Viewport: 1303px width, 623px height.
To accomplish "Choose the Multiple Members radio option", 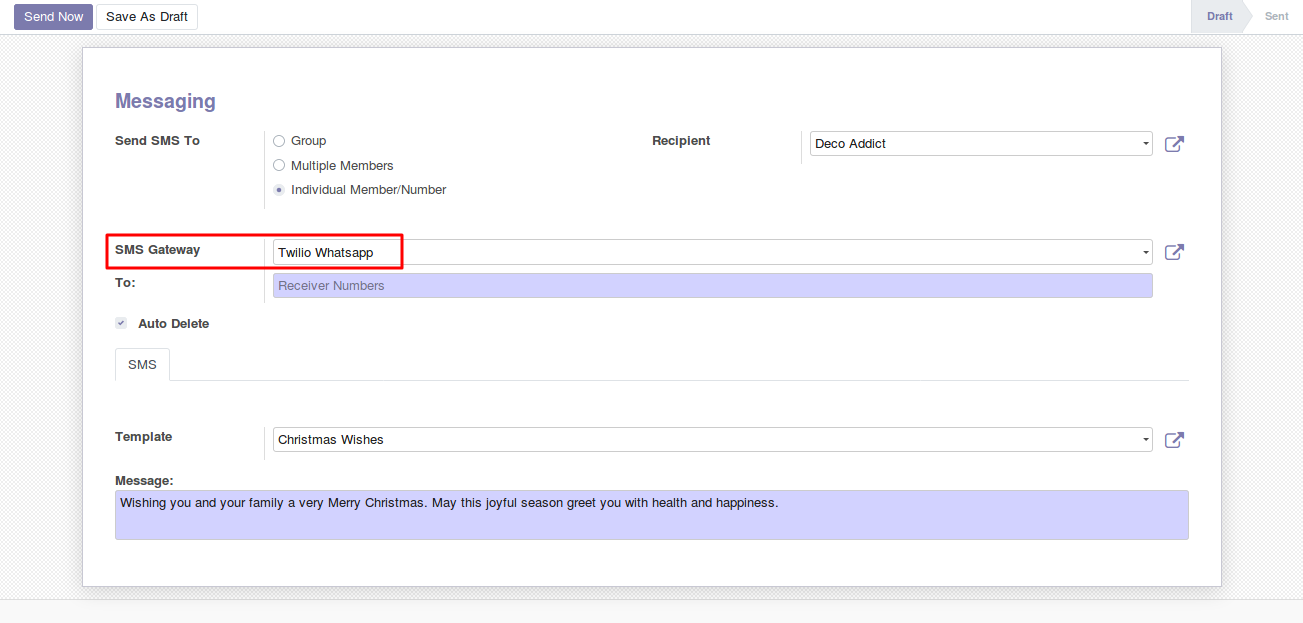I will (x=279, y=166).
